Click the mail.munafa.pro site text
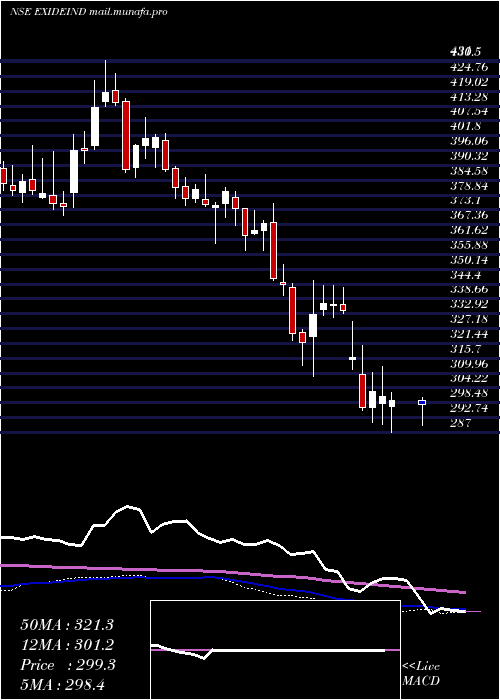The height and width of the screenshot is (700, 500). (128, 12)
